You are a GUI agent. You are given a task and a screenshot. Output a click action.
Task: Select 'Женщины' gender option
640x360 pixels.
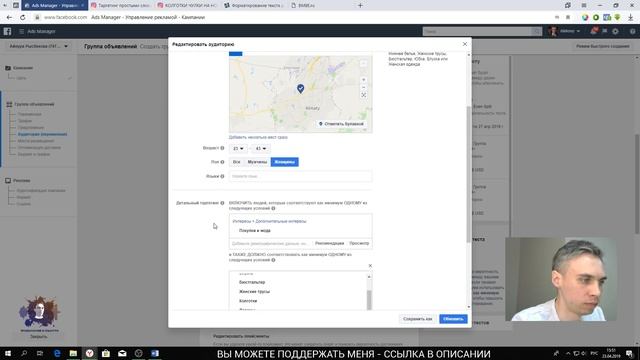coord(284,162)
